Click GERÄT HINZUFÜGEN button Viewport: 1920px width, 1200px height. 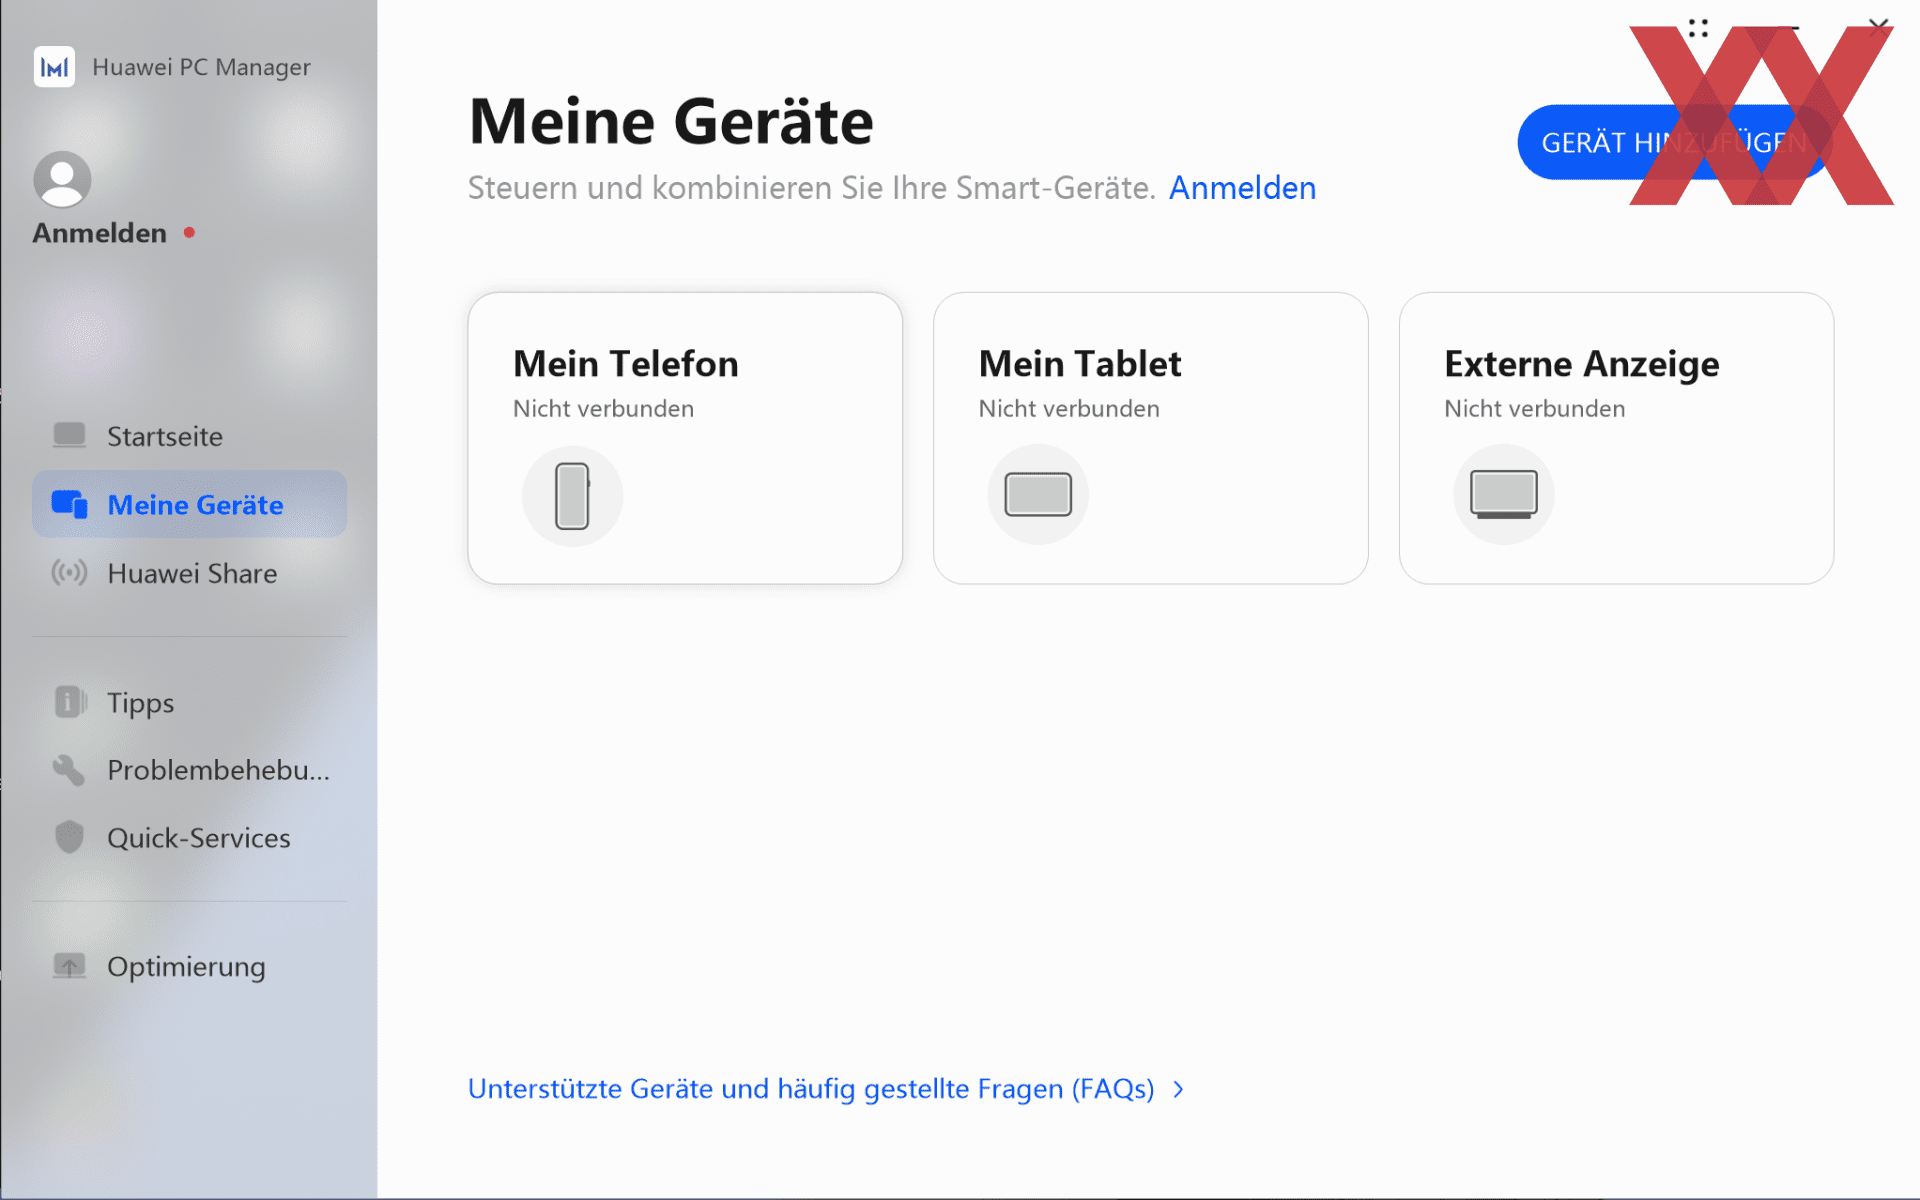tap(1673, 141)
